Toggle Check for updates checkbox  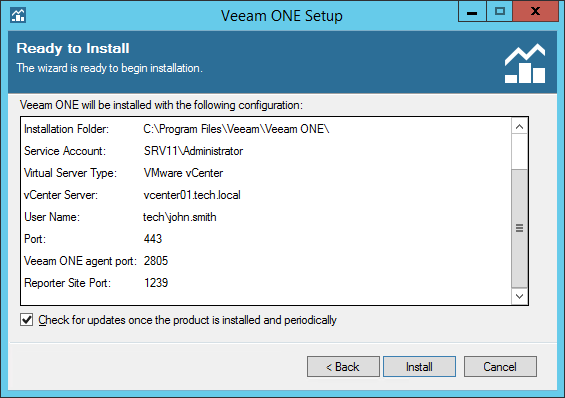click(26, 319)
